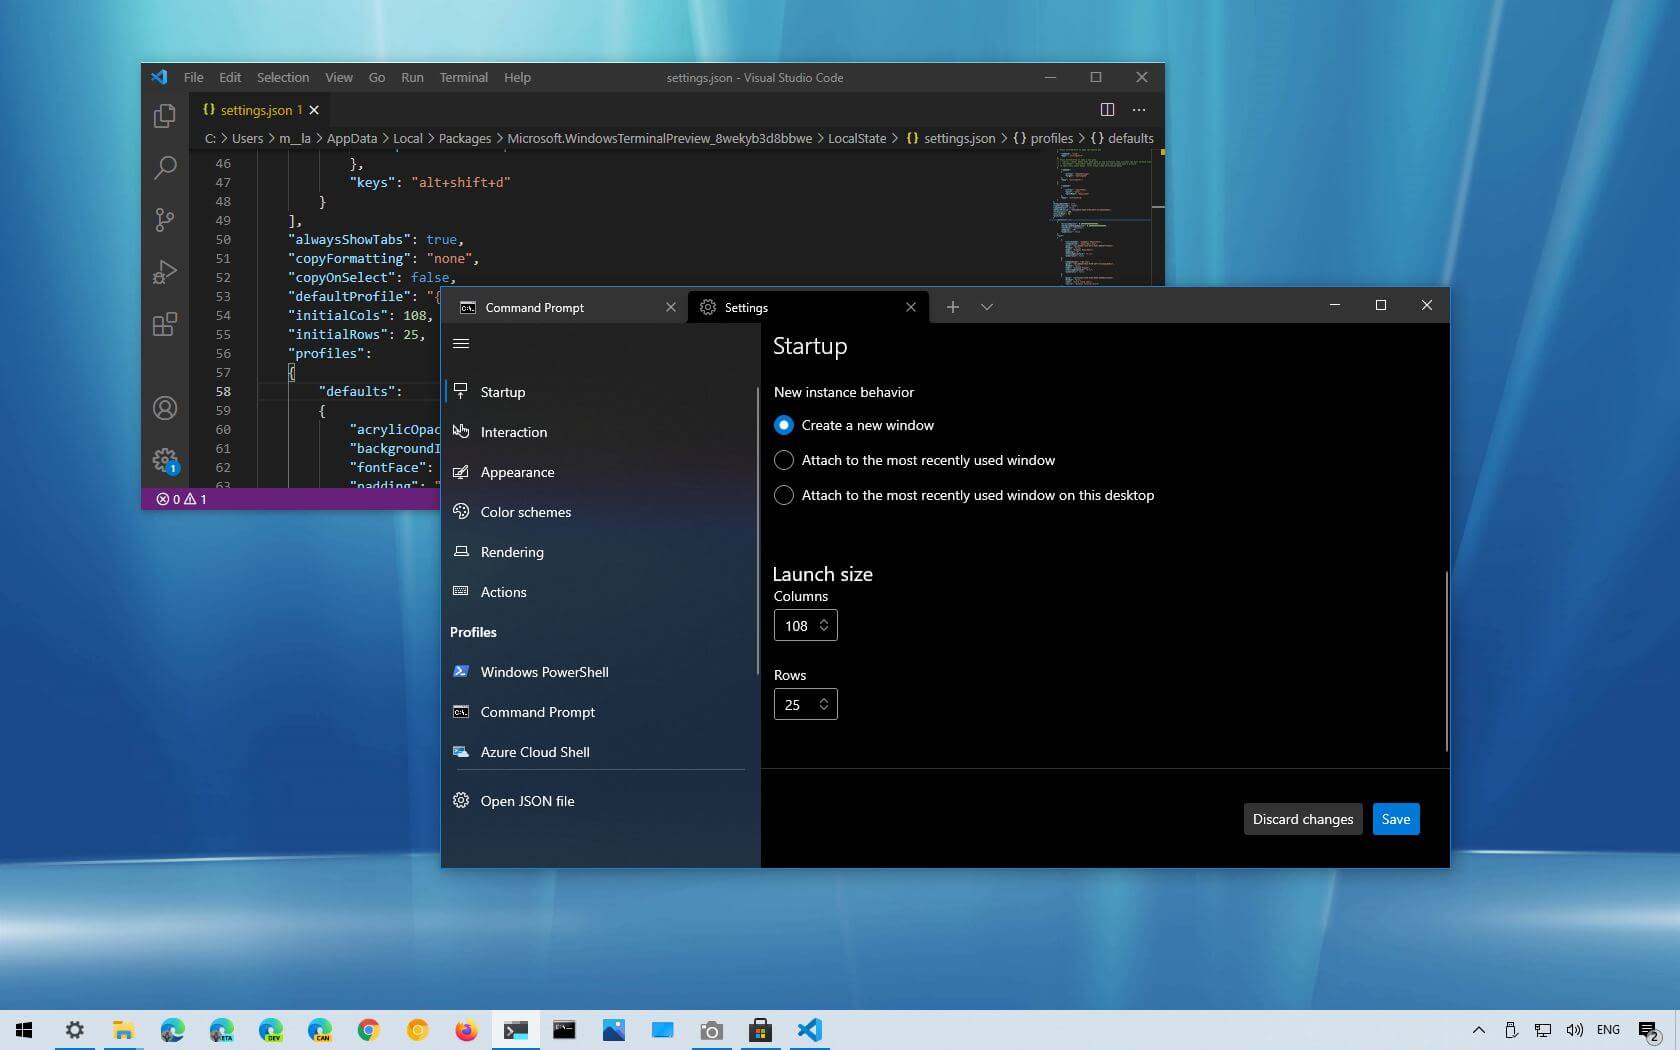The image size is (1680, 1050).
Task: Discard changes in Terminal settings
Action: click(x=1302, y=818)
